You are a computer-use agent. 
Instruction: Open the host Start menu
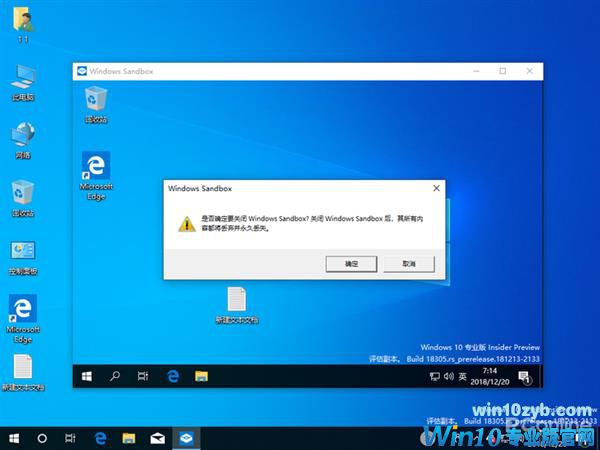point(14,438)
